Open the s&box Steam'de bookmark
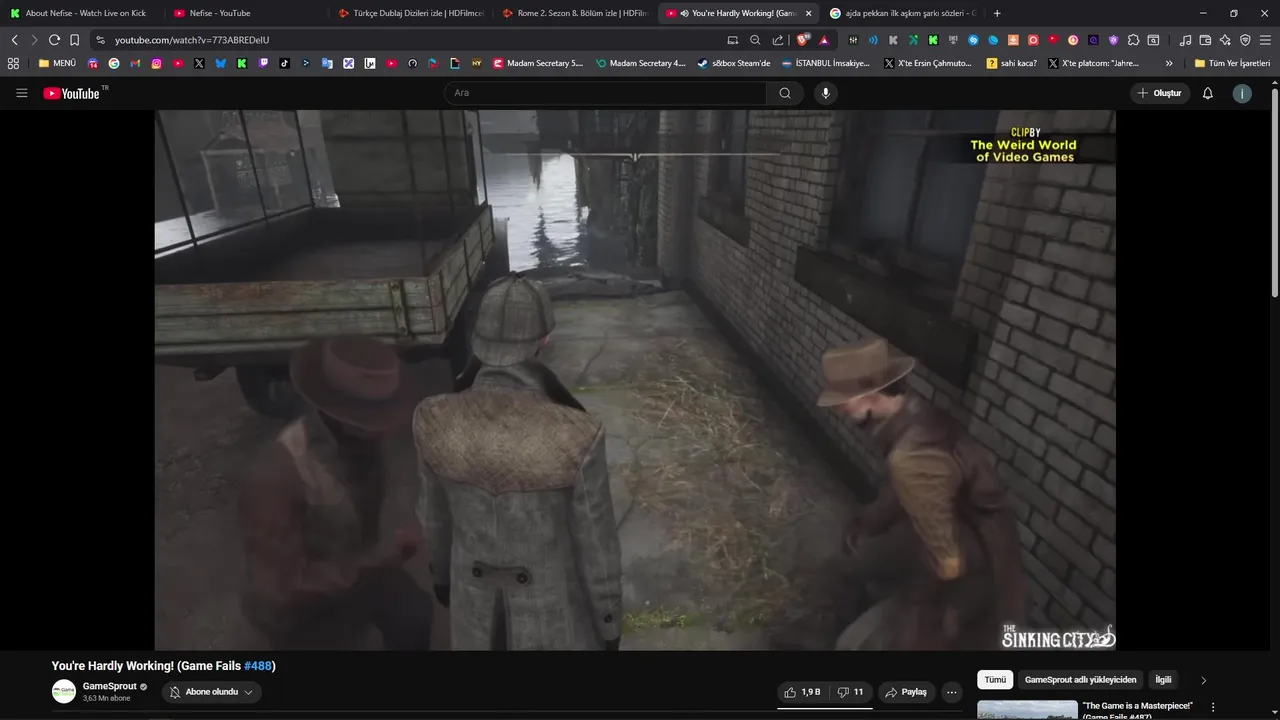The image size is (1280, 720). pyautogui.click(x=733, y=63)
